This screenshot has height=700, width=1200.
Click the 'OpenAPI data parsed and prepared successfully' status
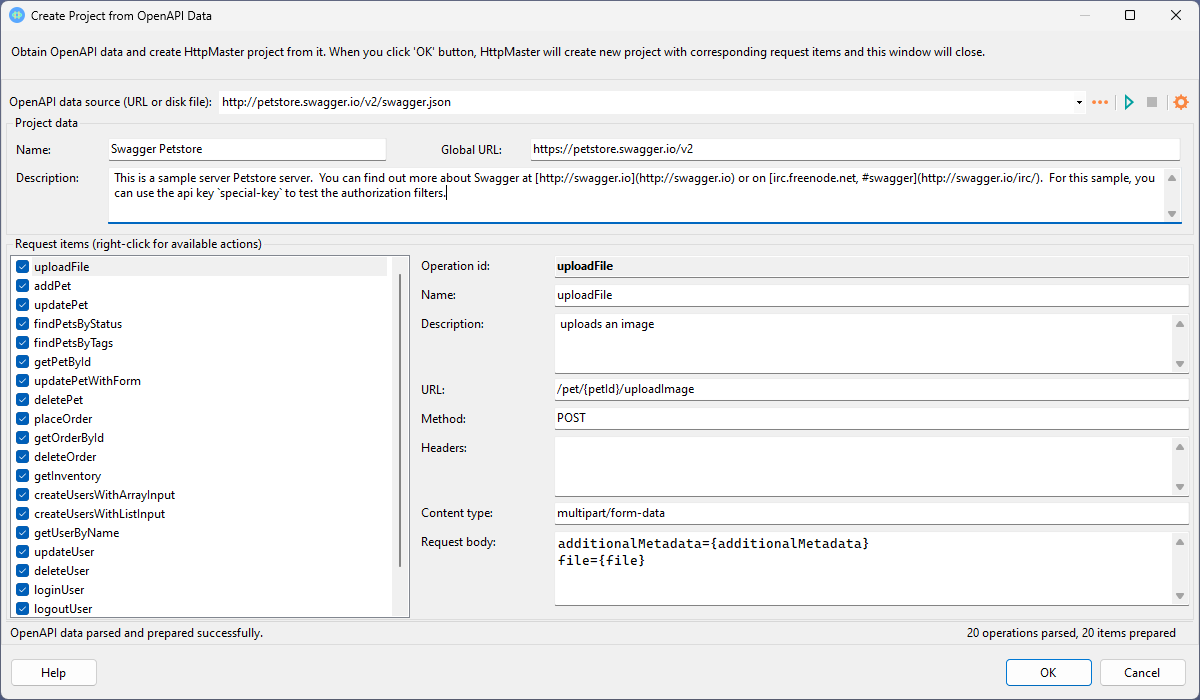point(136,633)
